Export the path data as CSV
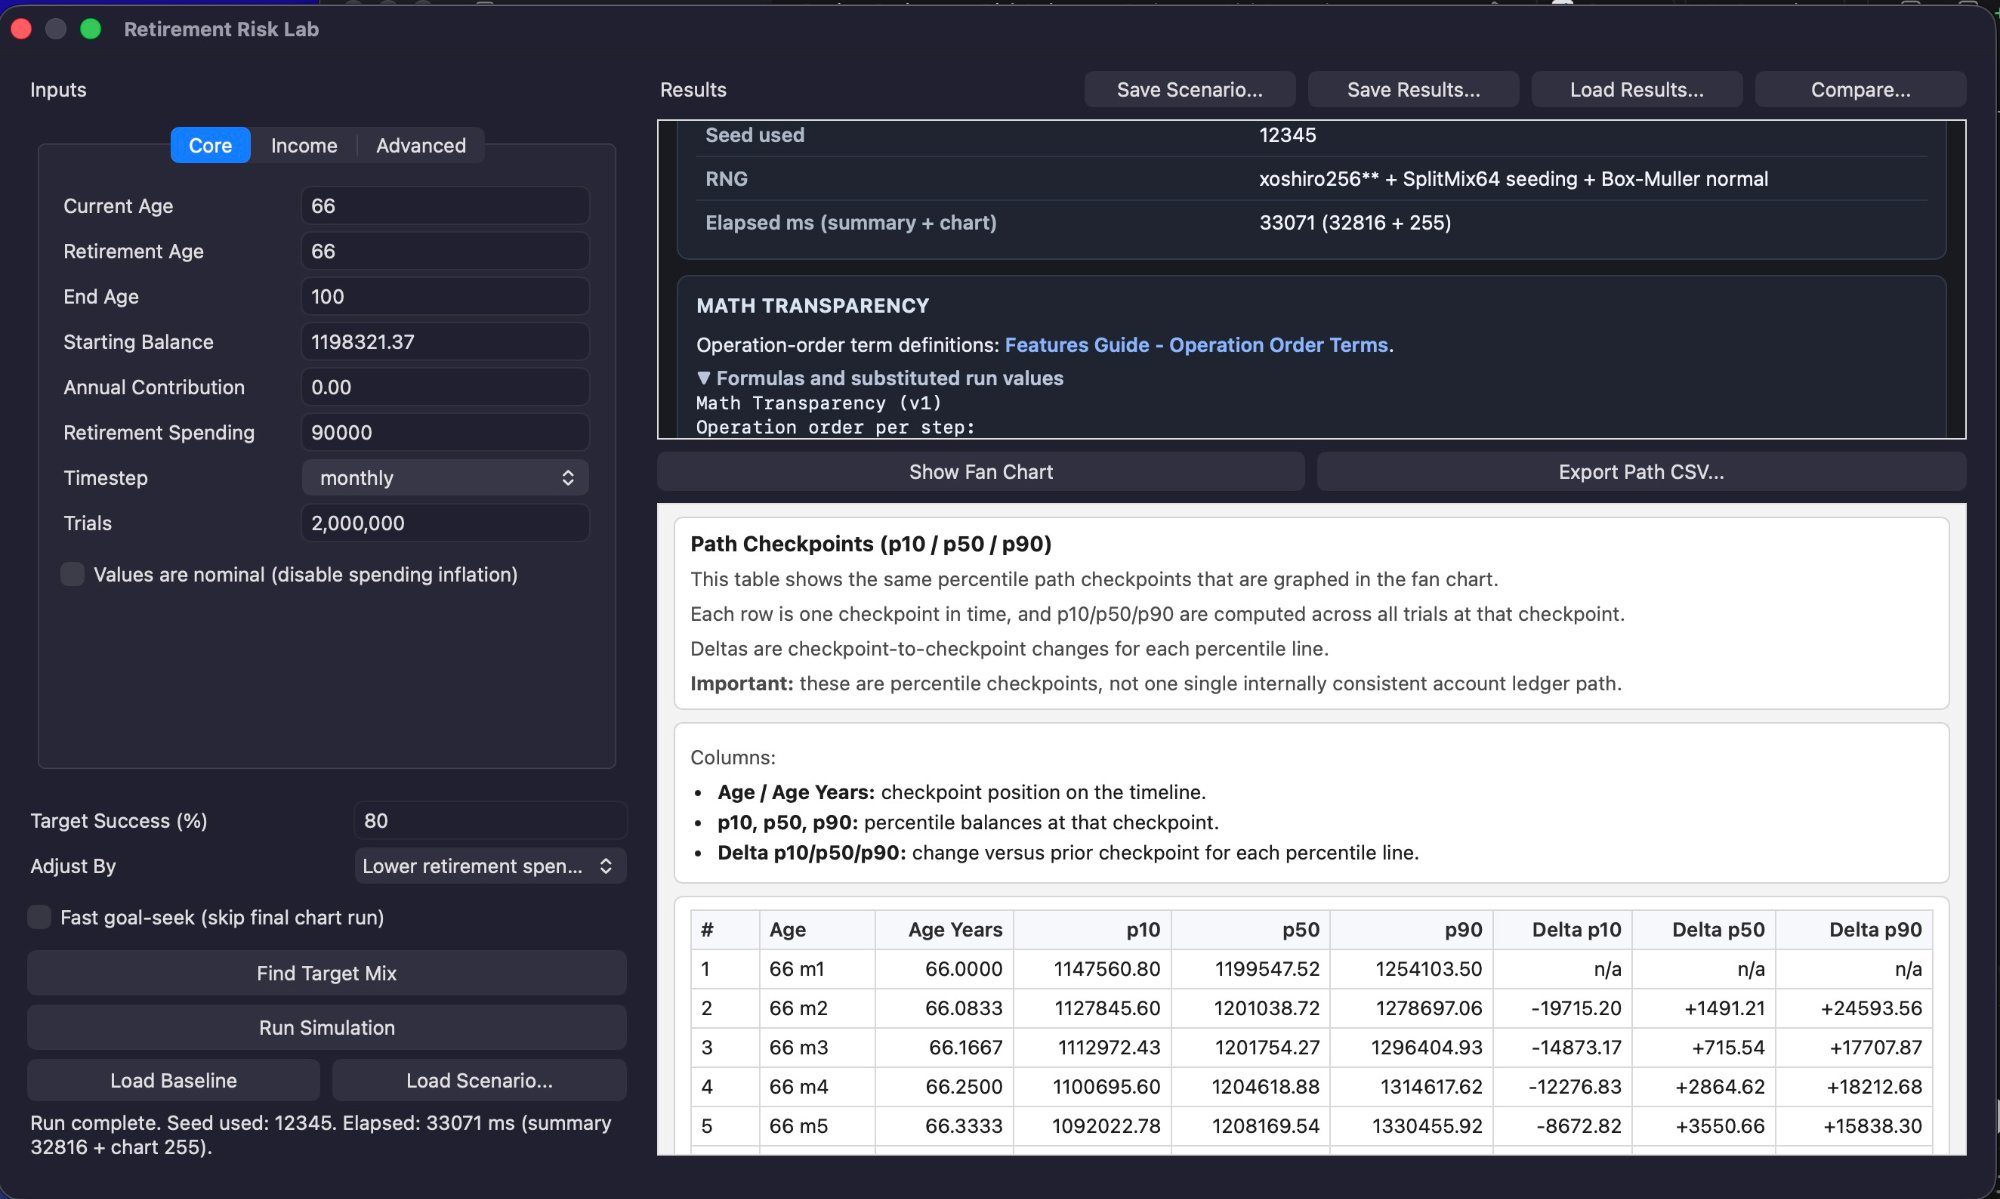The image size is (2000, 1199). (1639, 471)
